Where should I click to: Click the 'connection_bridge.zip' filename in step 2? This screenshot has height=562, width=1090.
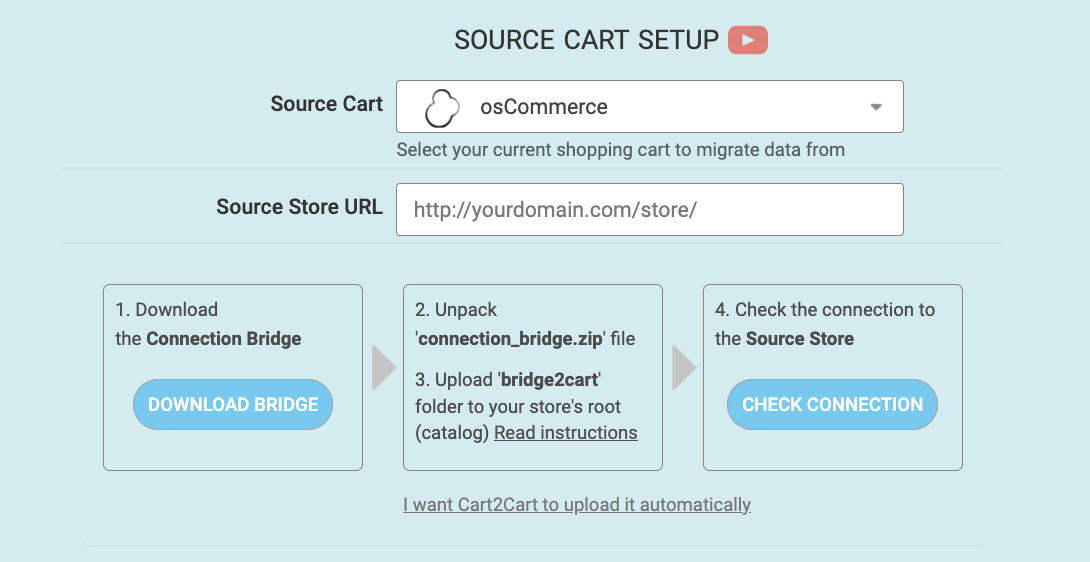pyautogui.click(x=510, y=339)
